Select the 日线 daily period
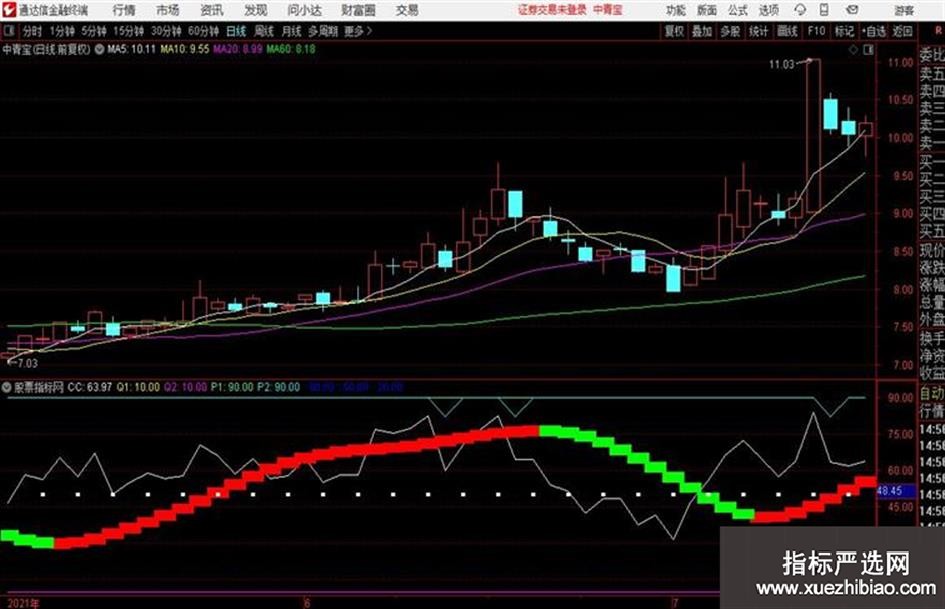Screen dimensions: 945x609 point(236,31)
